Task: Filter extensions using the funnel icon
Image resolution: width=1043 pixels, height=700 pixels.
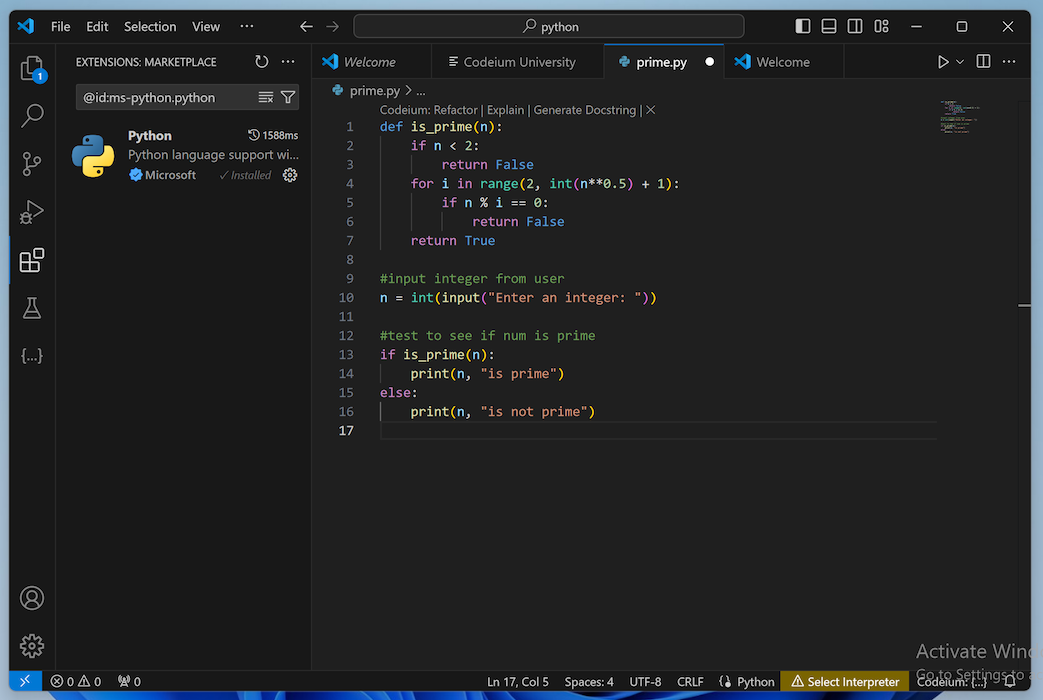Action: click(288, 97)
